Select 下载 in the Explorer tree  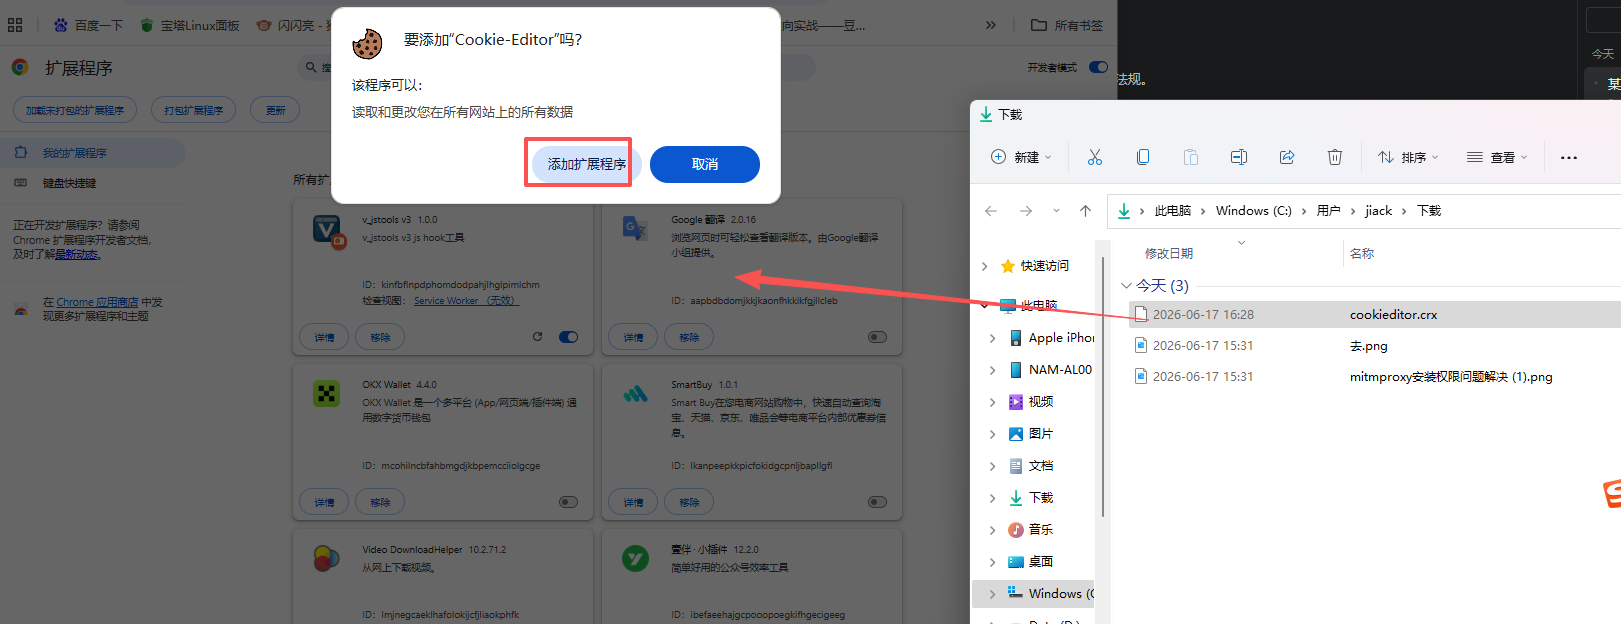click(x=1040, y=497)
